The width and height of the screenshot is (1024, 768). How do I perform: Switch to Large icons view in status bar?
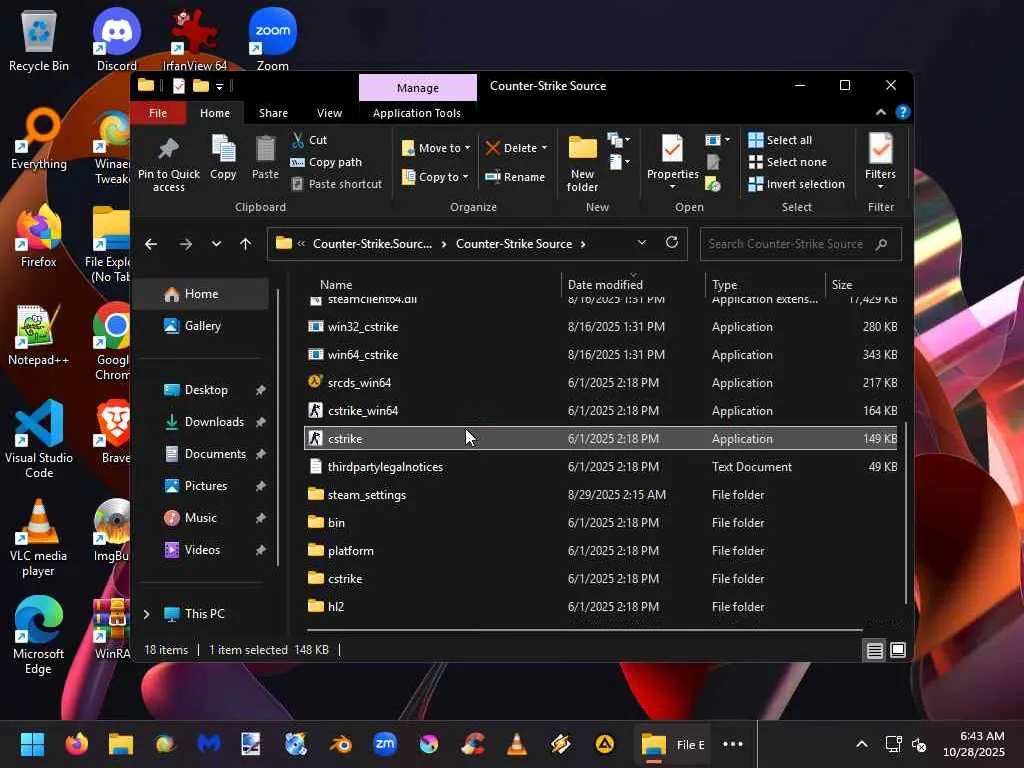tap(898, 650)
